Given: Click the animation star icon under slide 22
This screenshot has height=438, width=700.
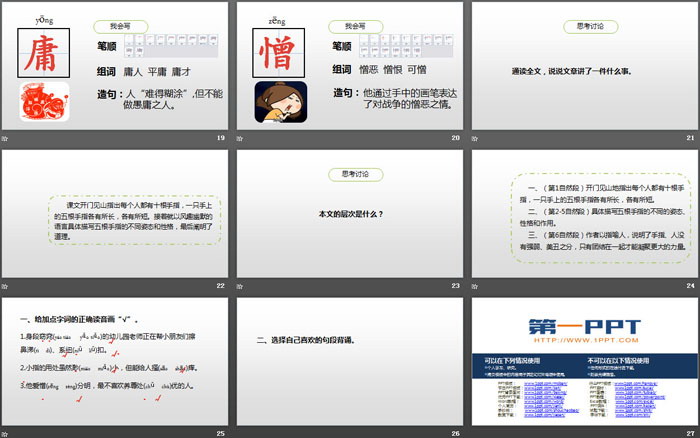Looking at the screenshot, I should point(6,286).
